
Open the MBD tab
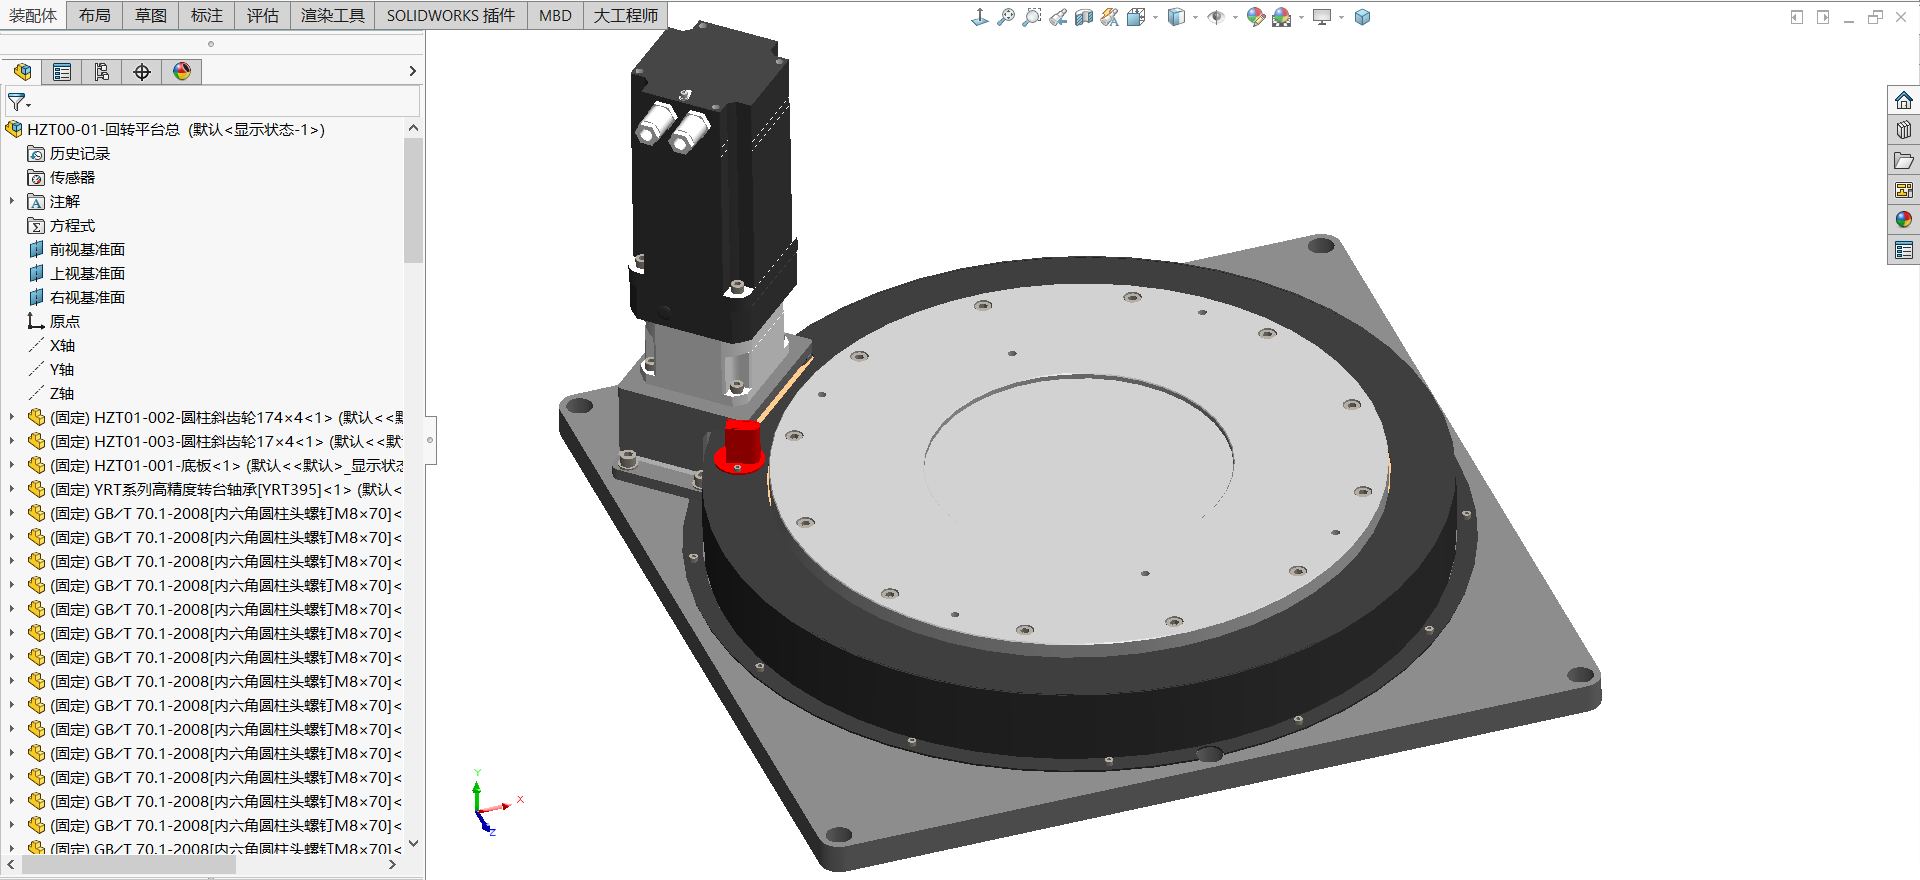[555, 15]
